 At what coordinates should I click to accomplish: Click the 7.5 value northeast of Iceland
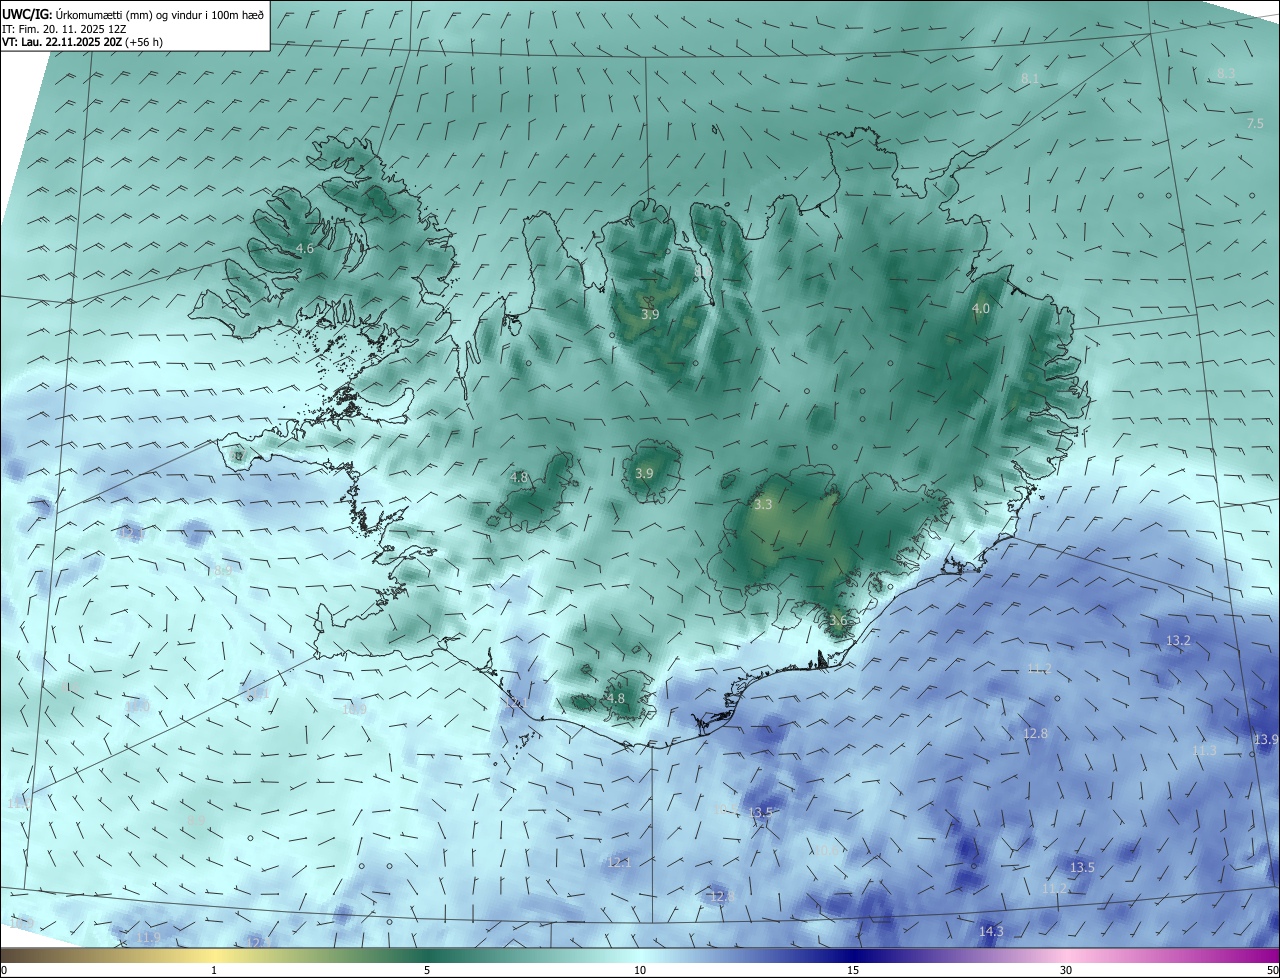(x=1256, y=123)
